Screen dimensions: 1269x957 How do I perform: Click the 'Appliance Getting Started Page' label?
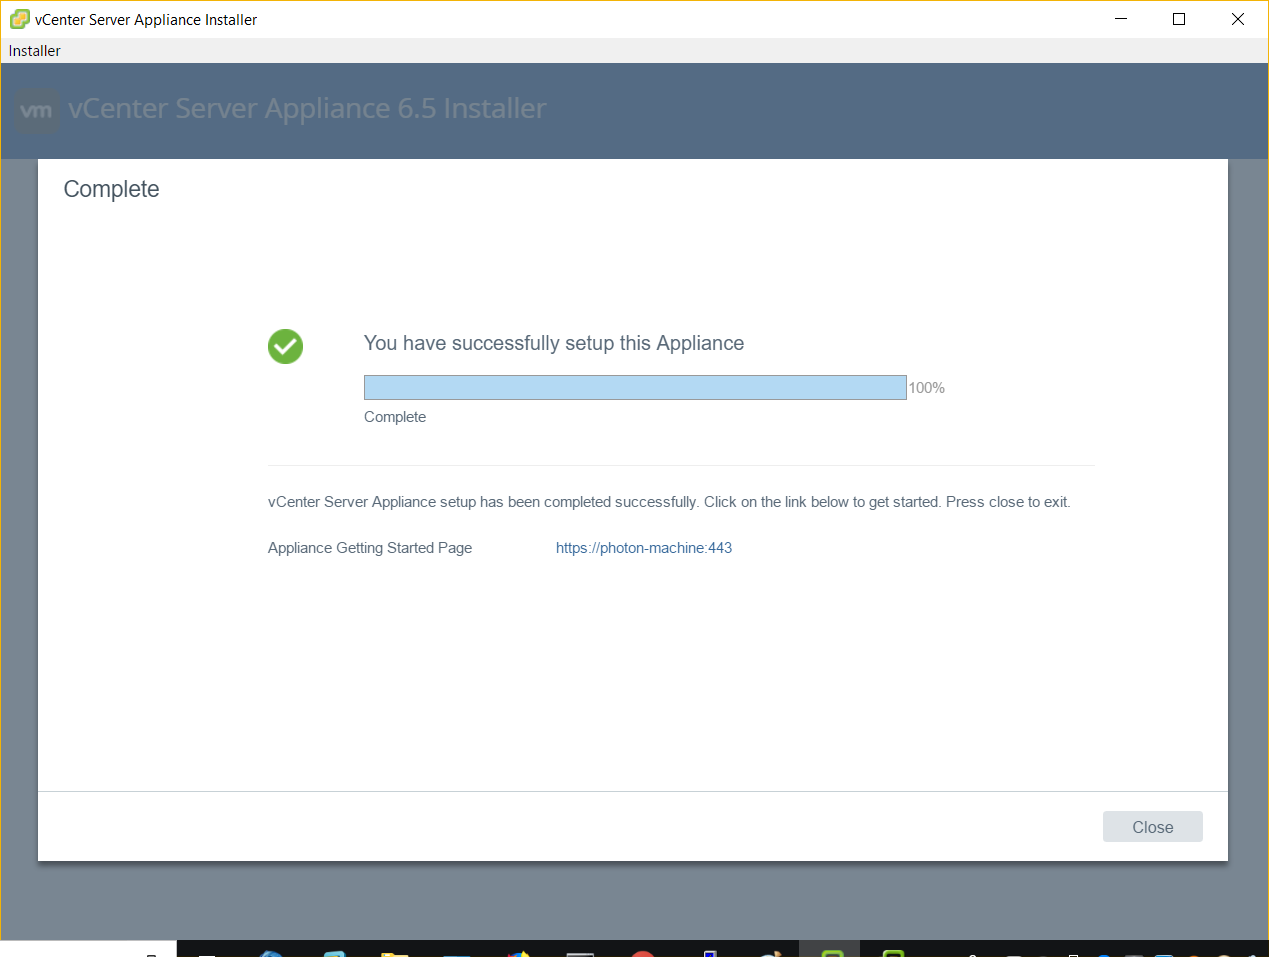point(370,548)
